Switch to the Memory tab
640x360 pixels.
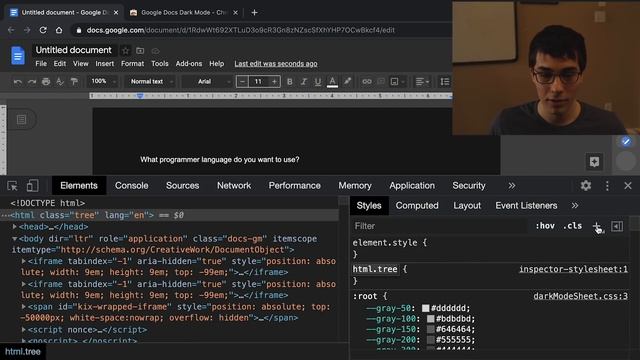[355, 186]
